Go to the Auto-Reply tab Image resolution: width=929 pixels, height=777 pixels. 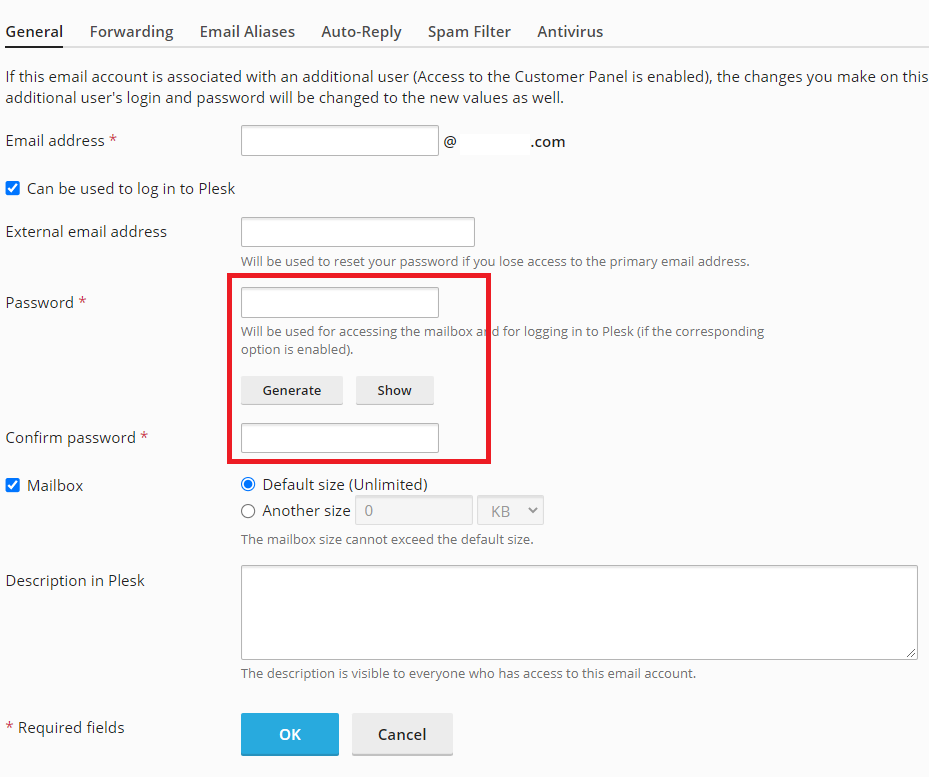361,31
